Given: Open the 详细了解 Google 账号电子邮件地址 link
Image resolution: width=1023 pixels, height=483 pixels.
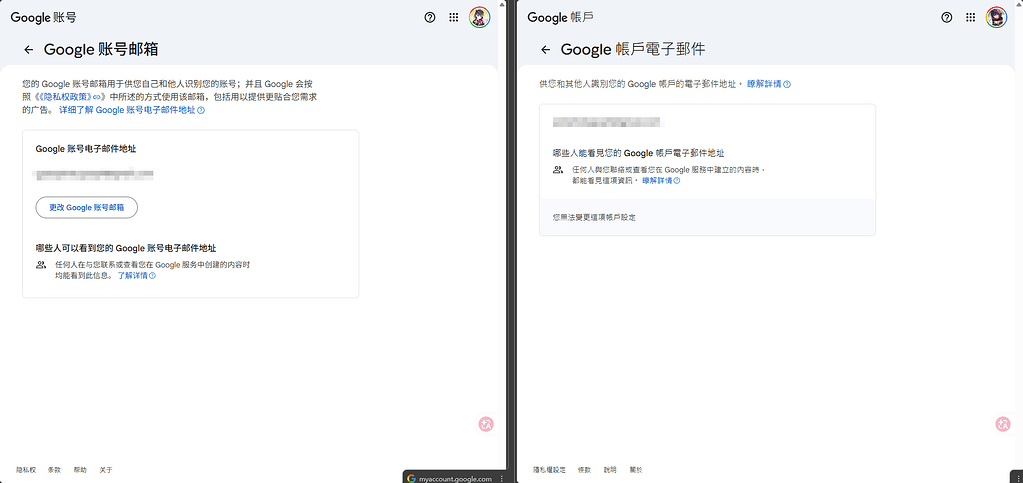Looking at the screenshot, I should [132, 110].
